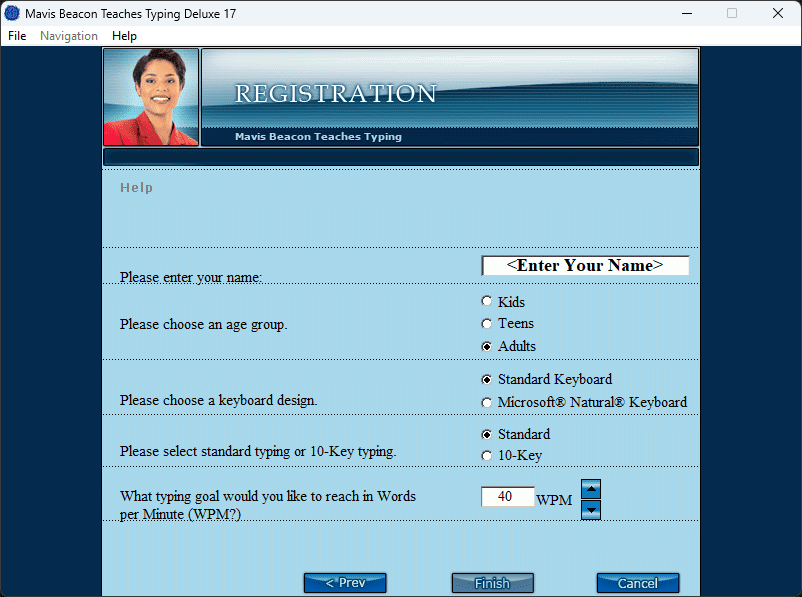Increase the WPM goal with up arrow

[591, 489]
